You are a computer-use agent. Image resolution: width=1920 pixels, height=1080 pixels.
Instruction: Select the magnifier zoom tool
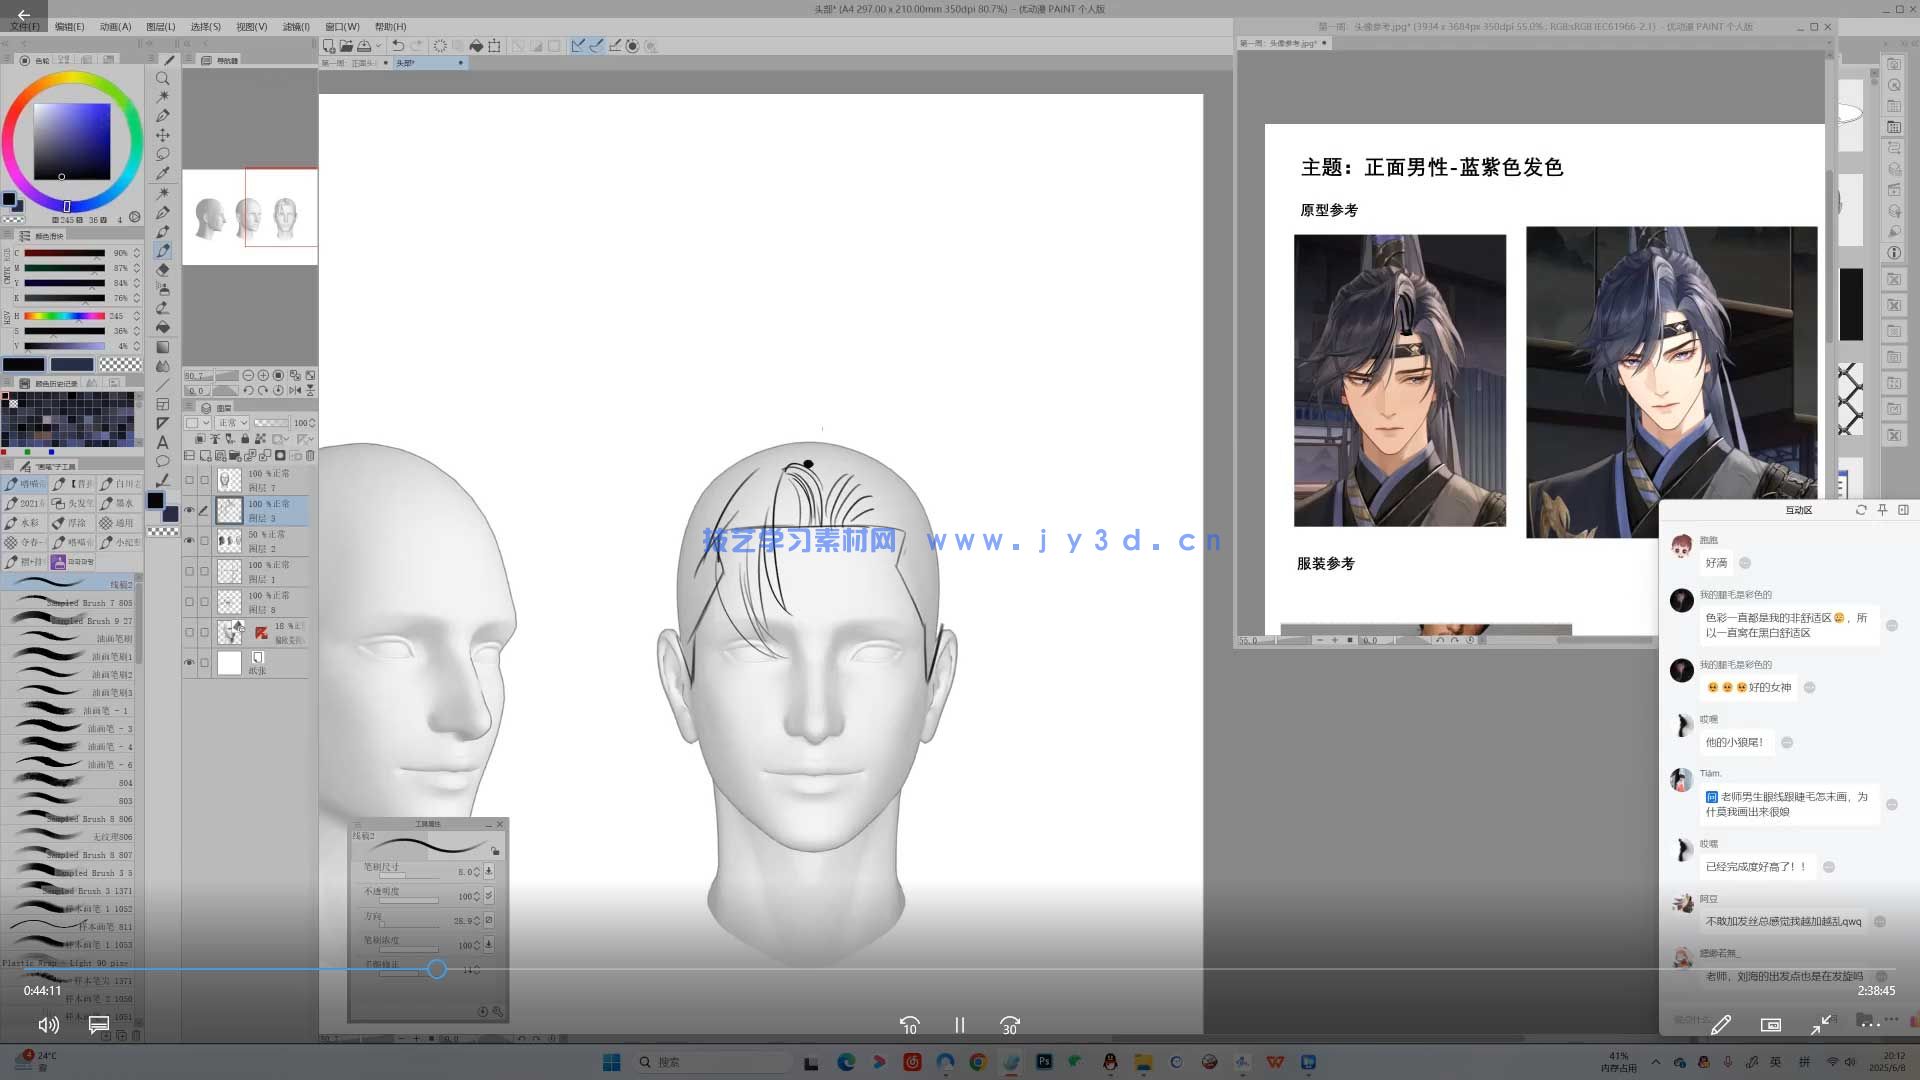point(162,78)
